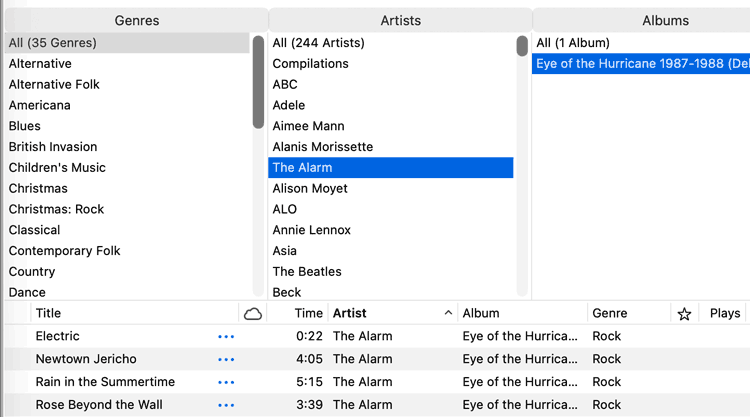Click the Rock genre cell for Electric

click(x=607, y=336)
